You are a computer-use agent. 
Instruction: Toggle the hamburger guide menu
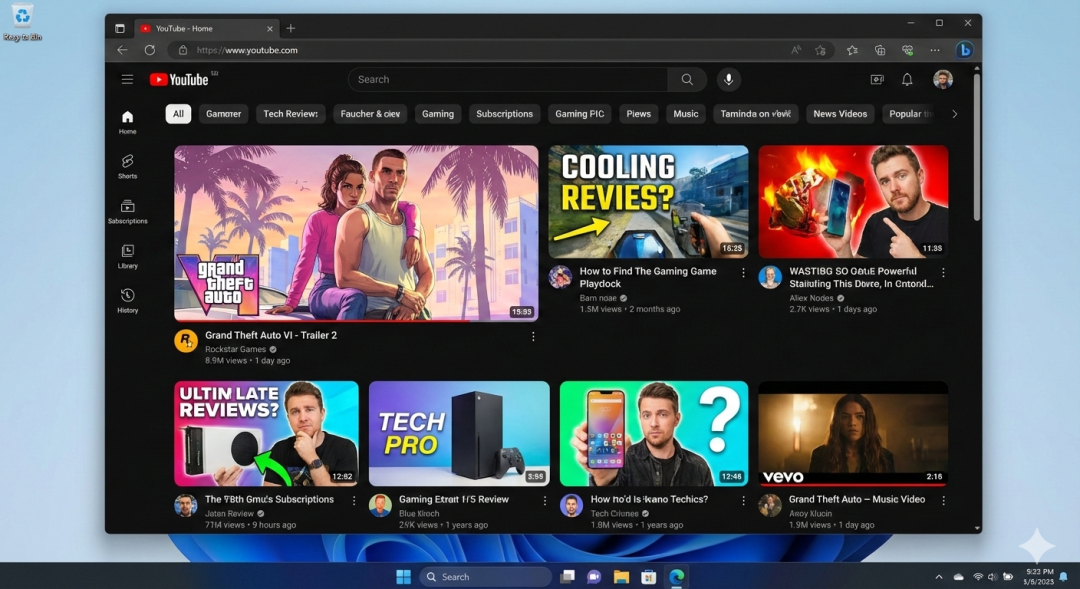coord(127,80)
